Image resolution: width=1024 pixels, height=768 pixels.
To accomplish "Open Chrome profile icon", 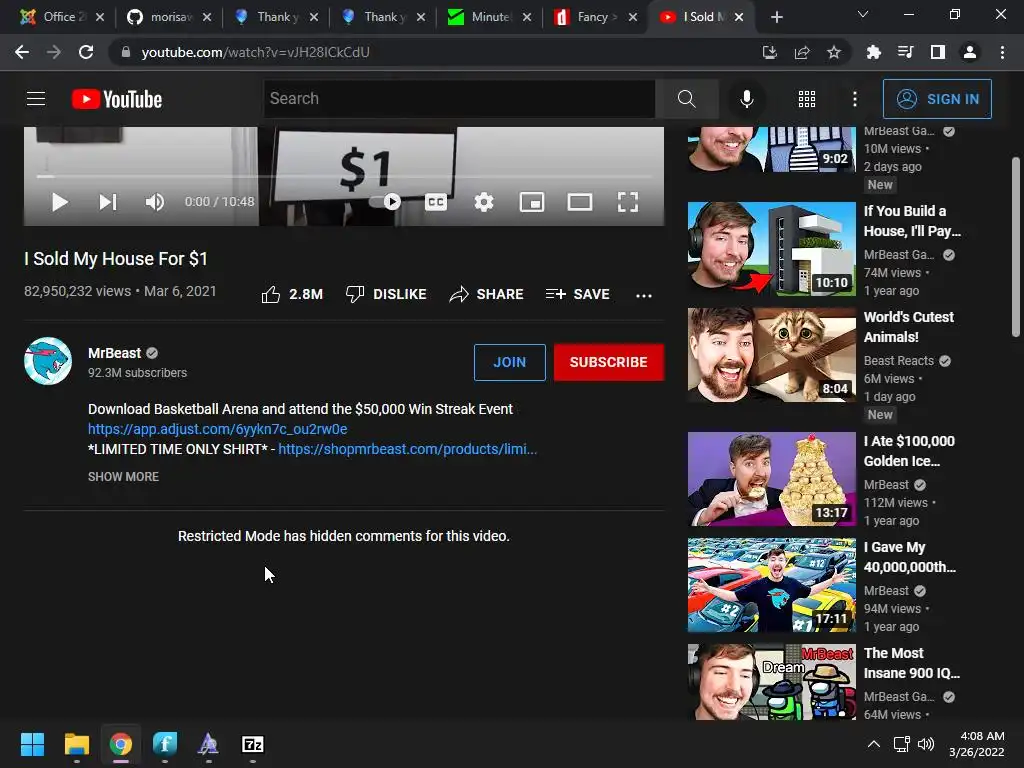I will 970,52.
